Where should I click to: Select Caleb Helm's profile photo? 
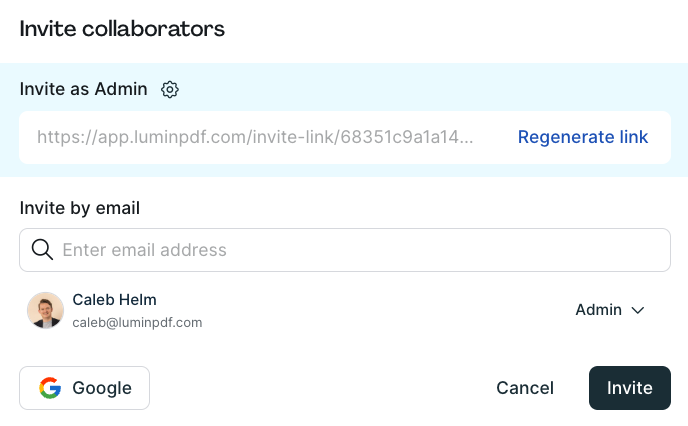click(46, 310)
